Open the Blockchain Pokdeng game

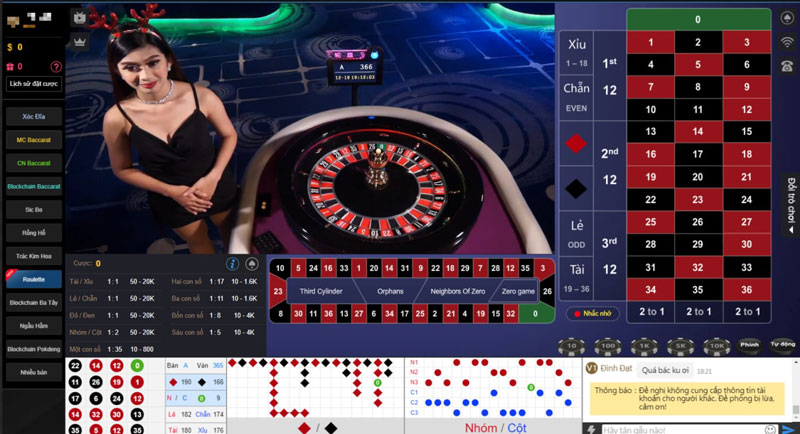34,349
